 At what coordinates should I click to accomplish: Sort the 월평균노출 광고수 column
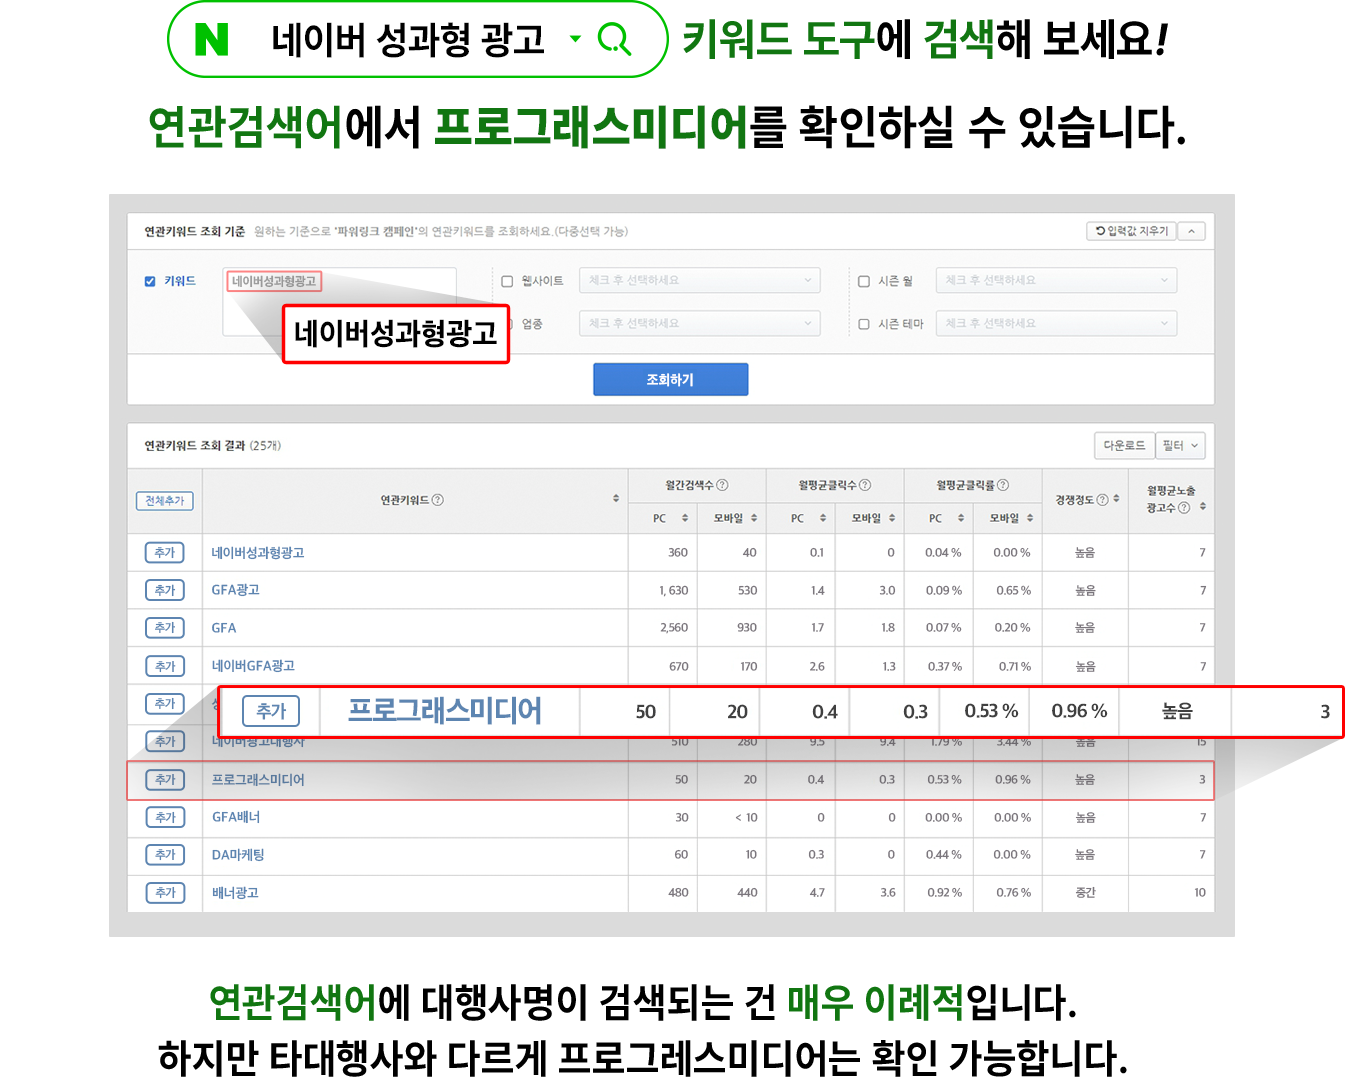tap(1203, 506)
